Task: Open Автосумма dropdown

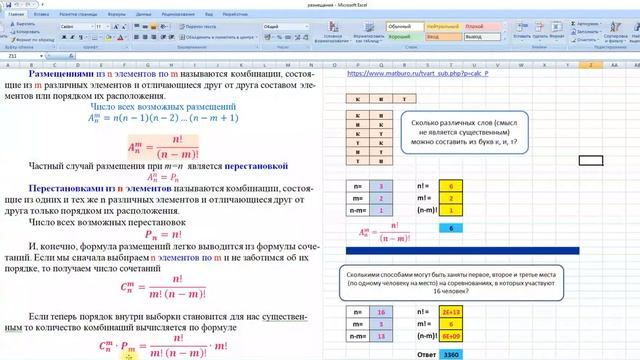Action: coord(586,24)
